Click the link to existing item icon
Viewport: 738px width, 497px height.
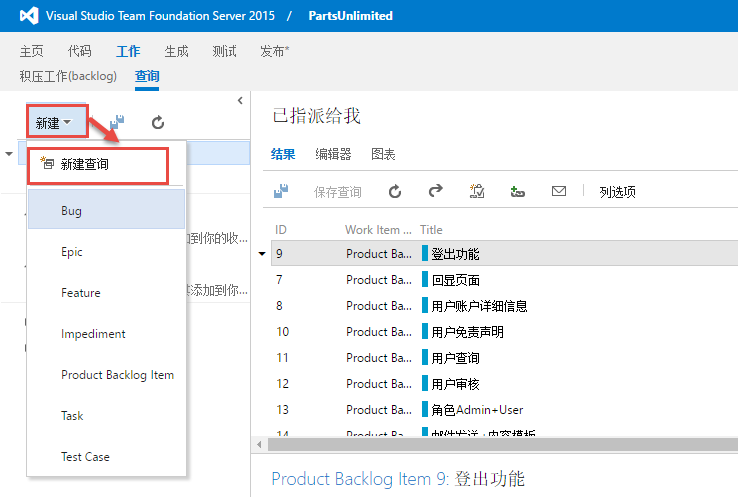point(517,191)
